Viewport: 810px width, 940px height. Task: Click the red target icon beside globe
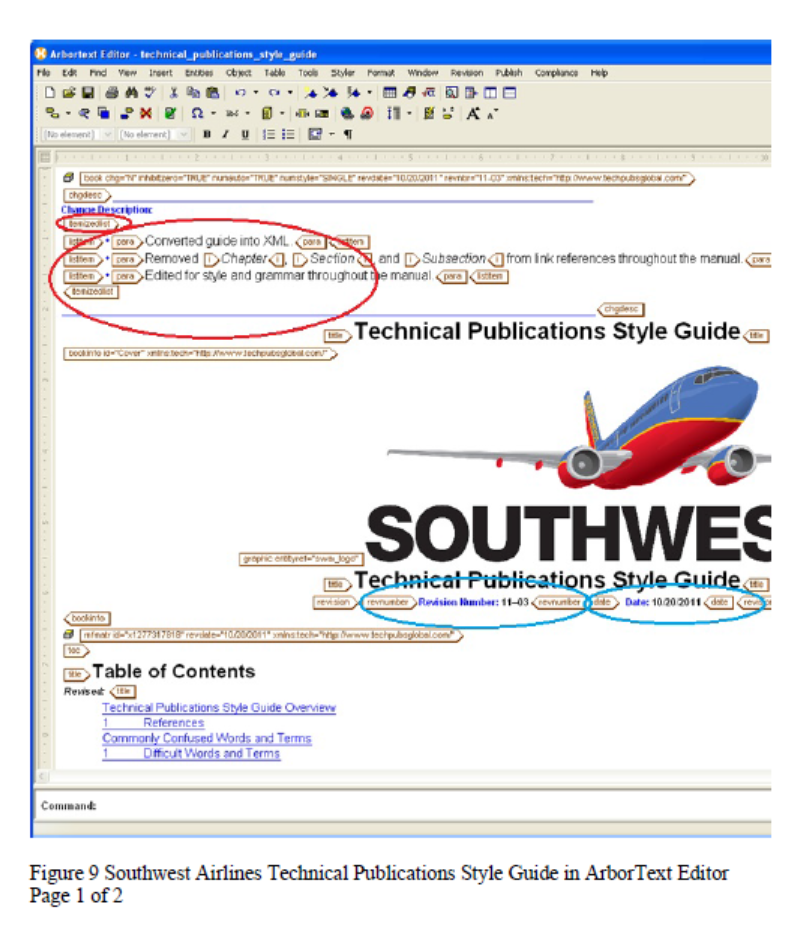(x=367, y=113)
